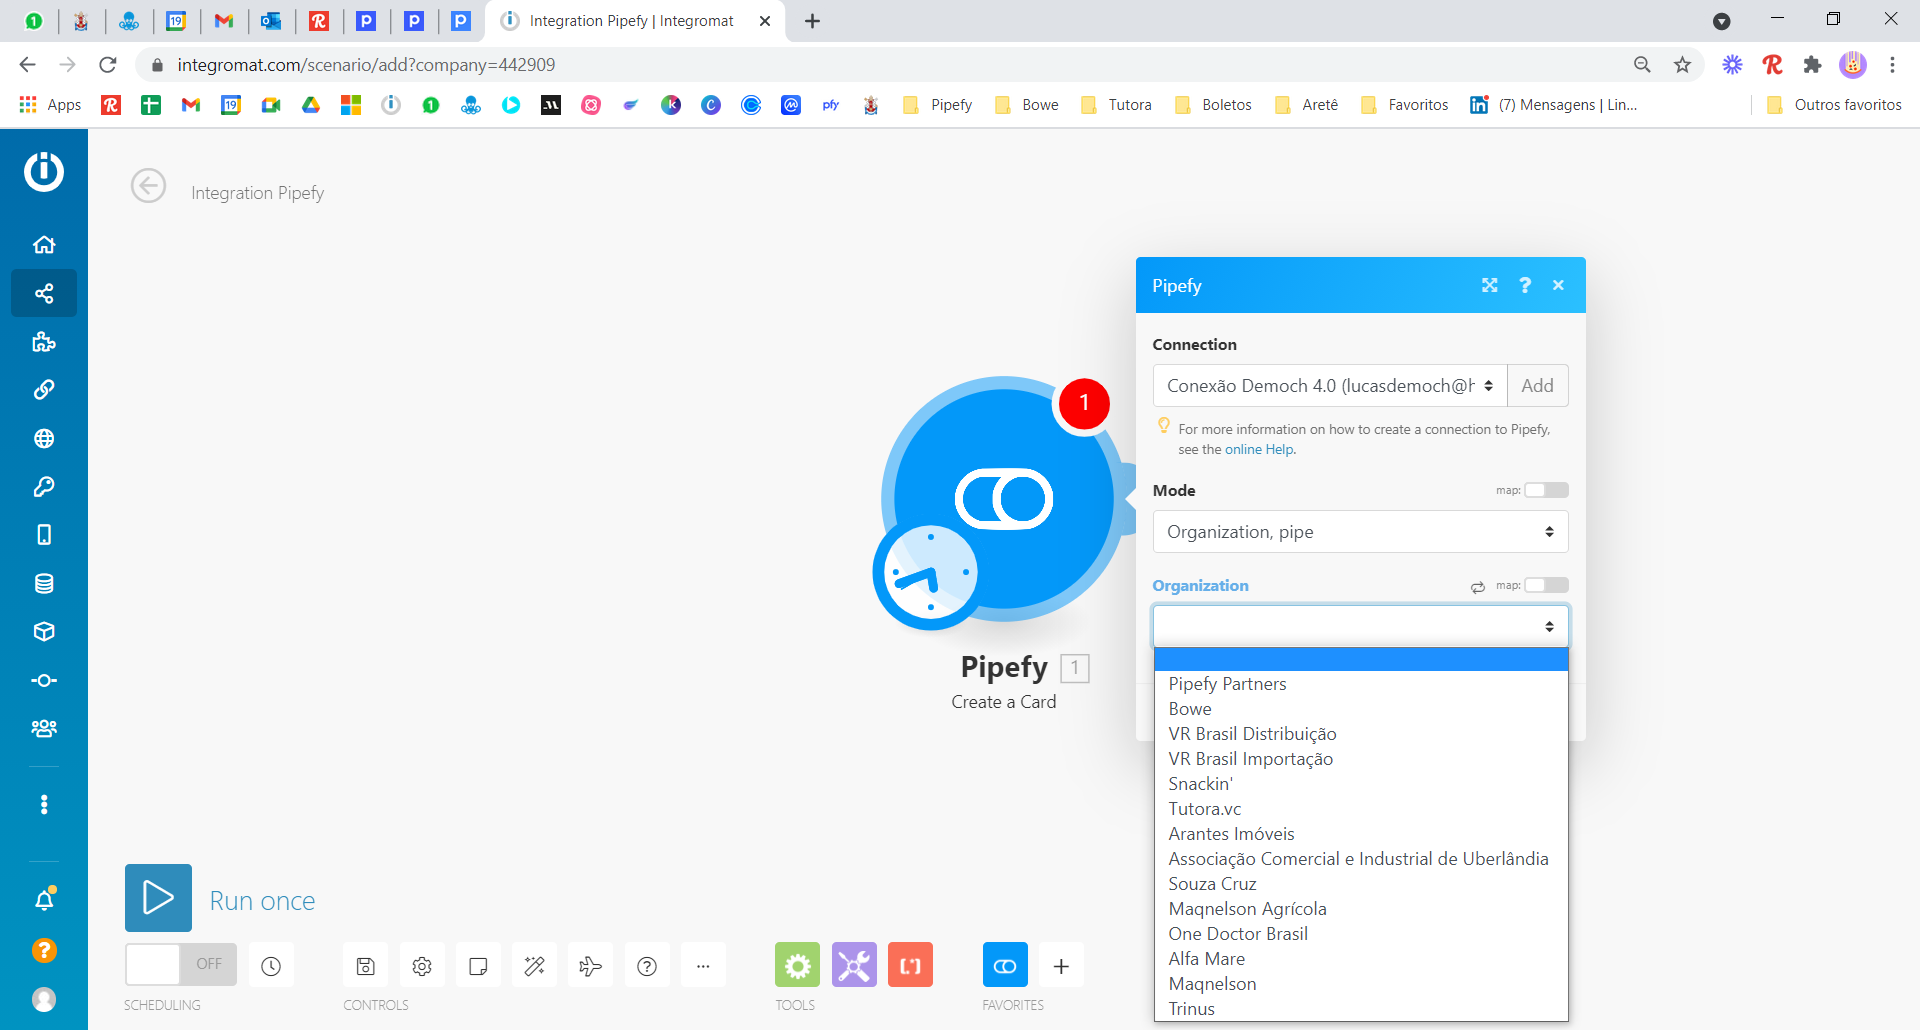
Task: Open help question mark in sidebar
Action: pos(44,950)
